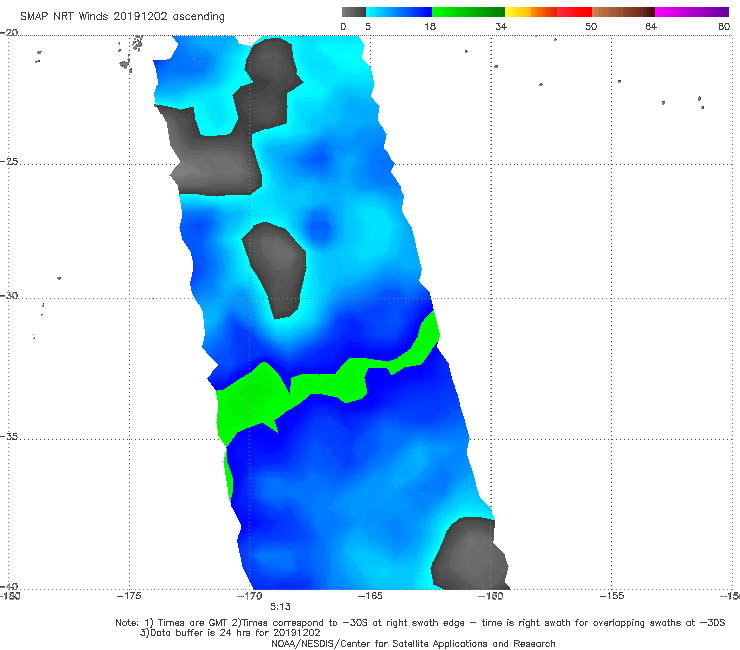Click the 'Data buffer is 24 hrs' note
The height and width of the screenshot is (650, 740).
[x=230, y=633]
